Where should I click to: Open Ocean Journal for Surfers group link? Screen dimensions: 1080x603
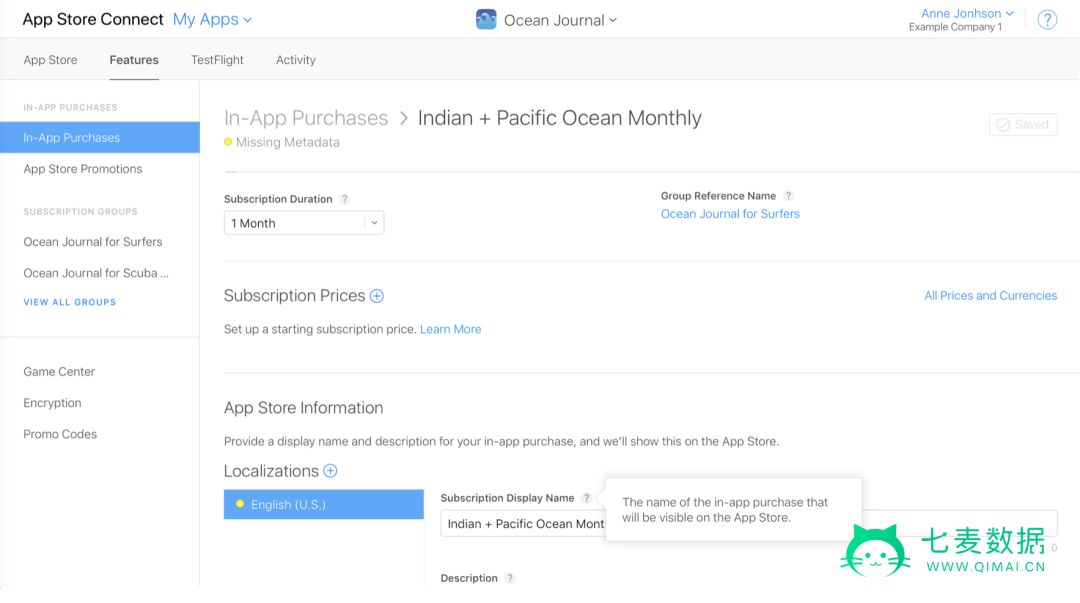(x=730, y=214)
